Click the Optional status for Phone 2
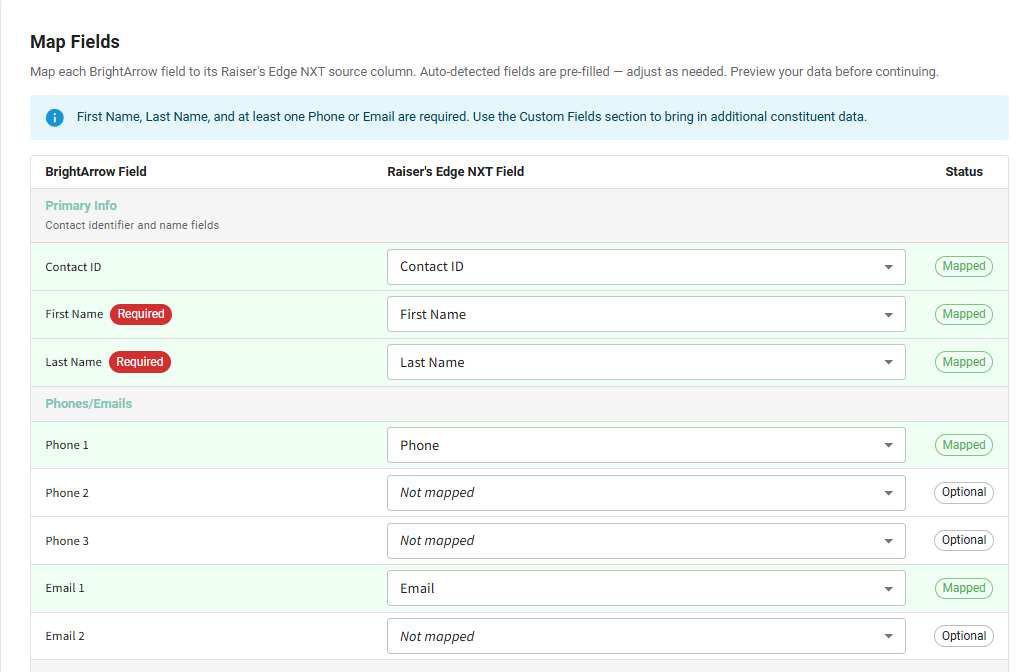Viewport: 1022px width, 672px height. coord(964,492)
